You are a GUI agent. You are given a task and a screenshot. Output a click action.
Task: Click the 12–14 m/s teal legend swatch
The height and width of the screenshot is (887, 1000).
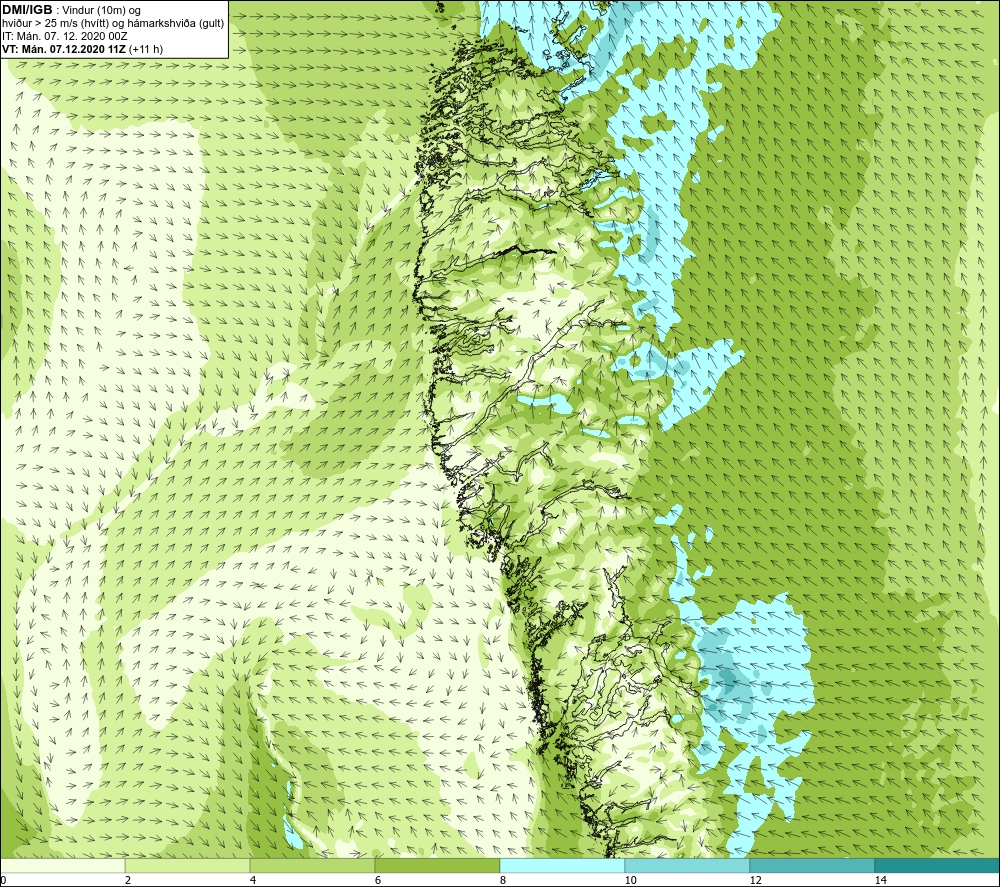pos(812,865)
